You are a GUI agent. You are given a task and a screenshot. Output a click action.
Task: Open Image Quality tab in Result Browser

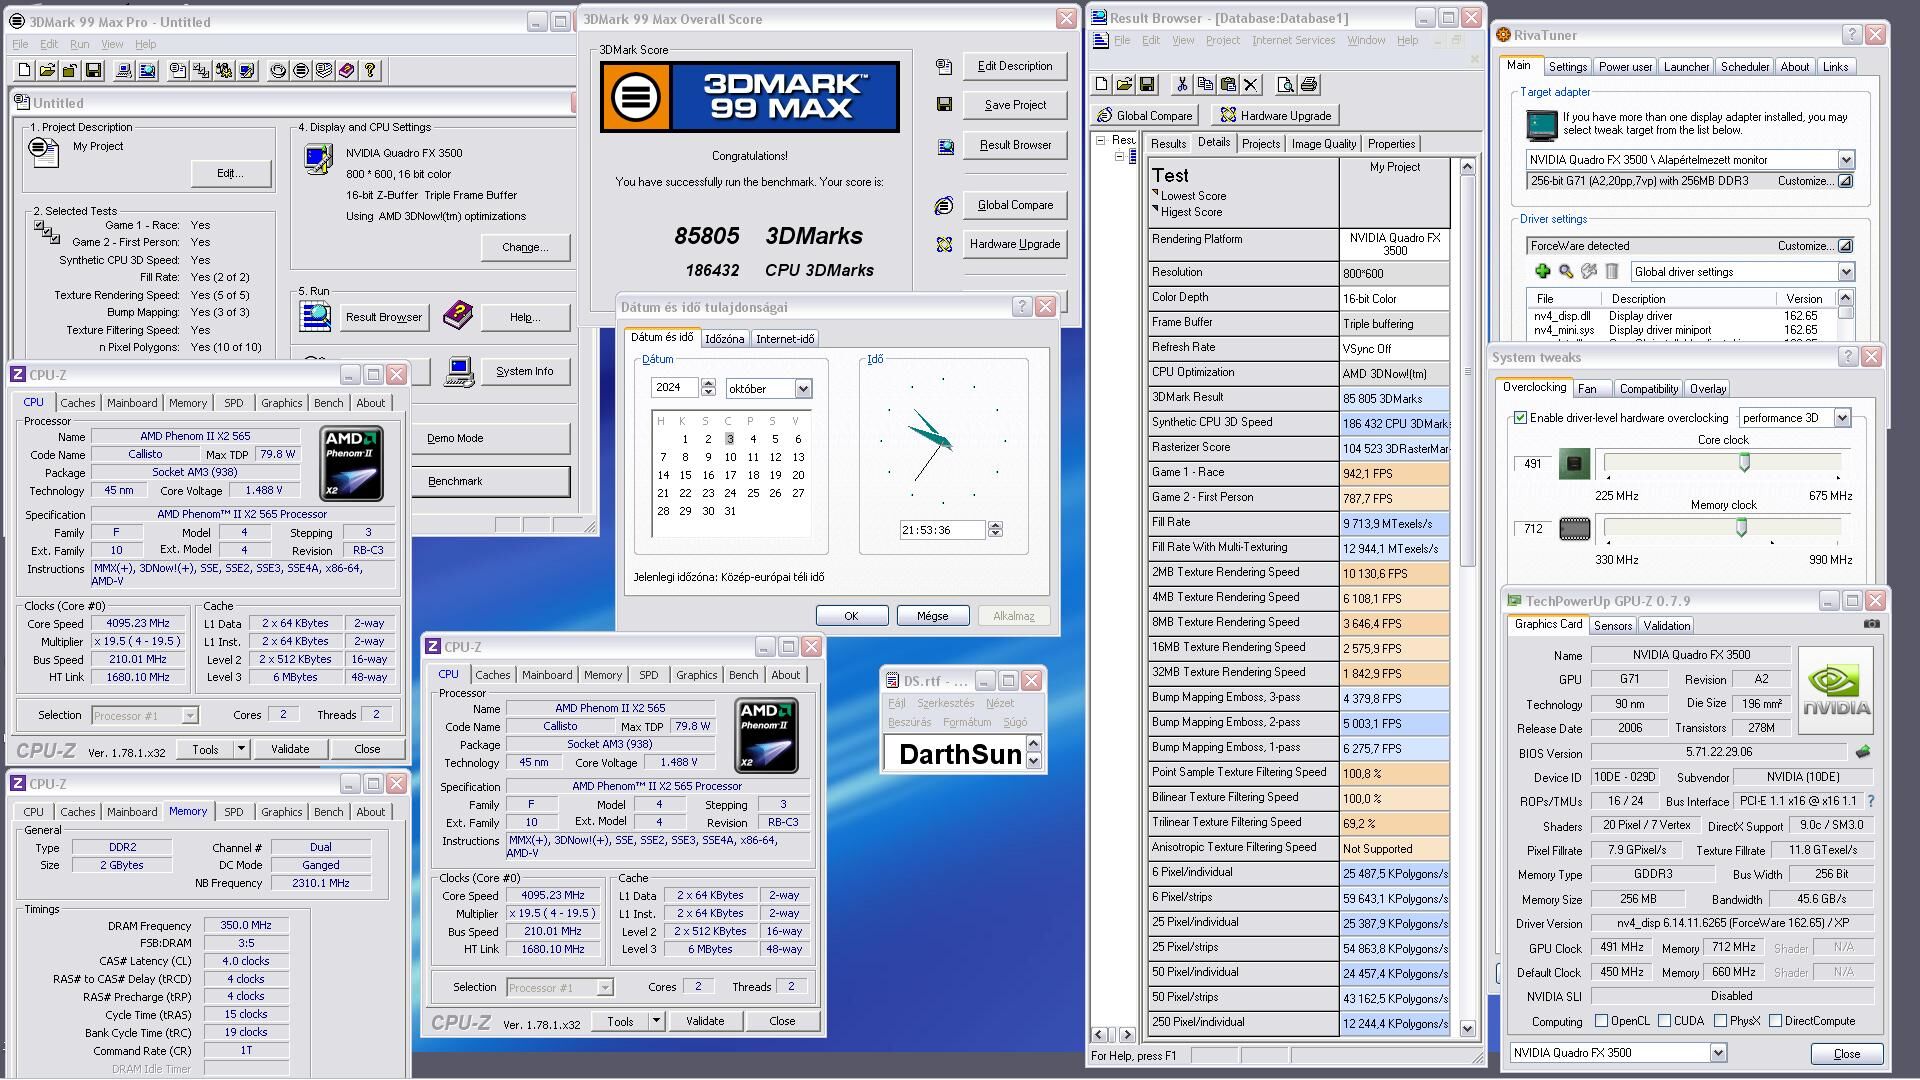click(1324, 144)
